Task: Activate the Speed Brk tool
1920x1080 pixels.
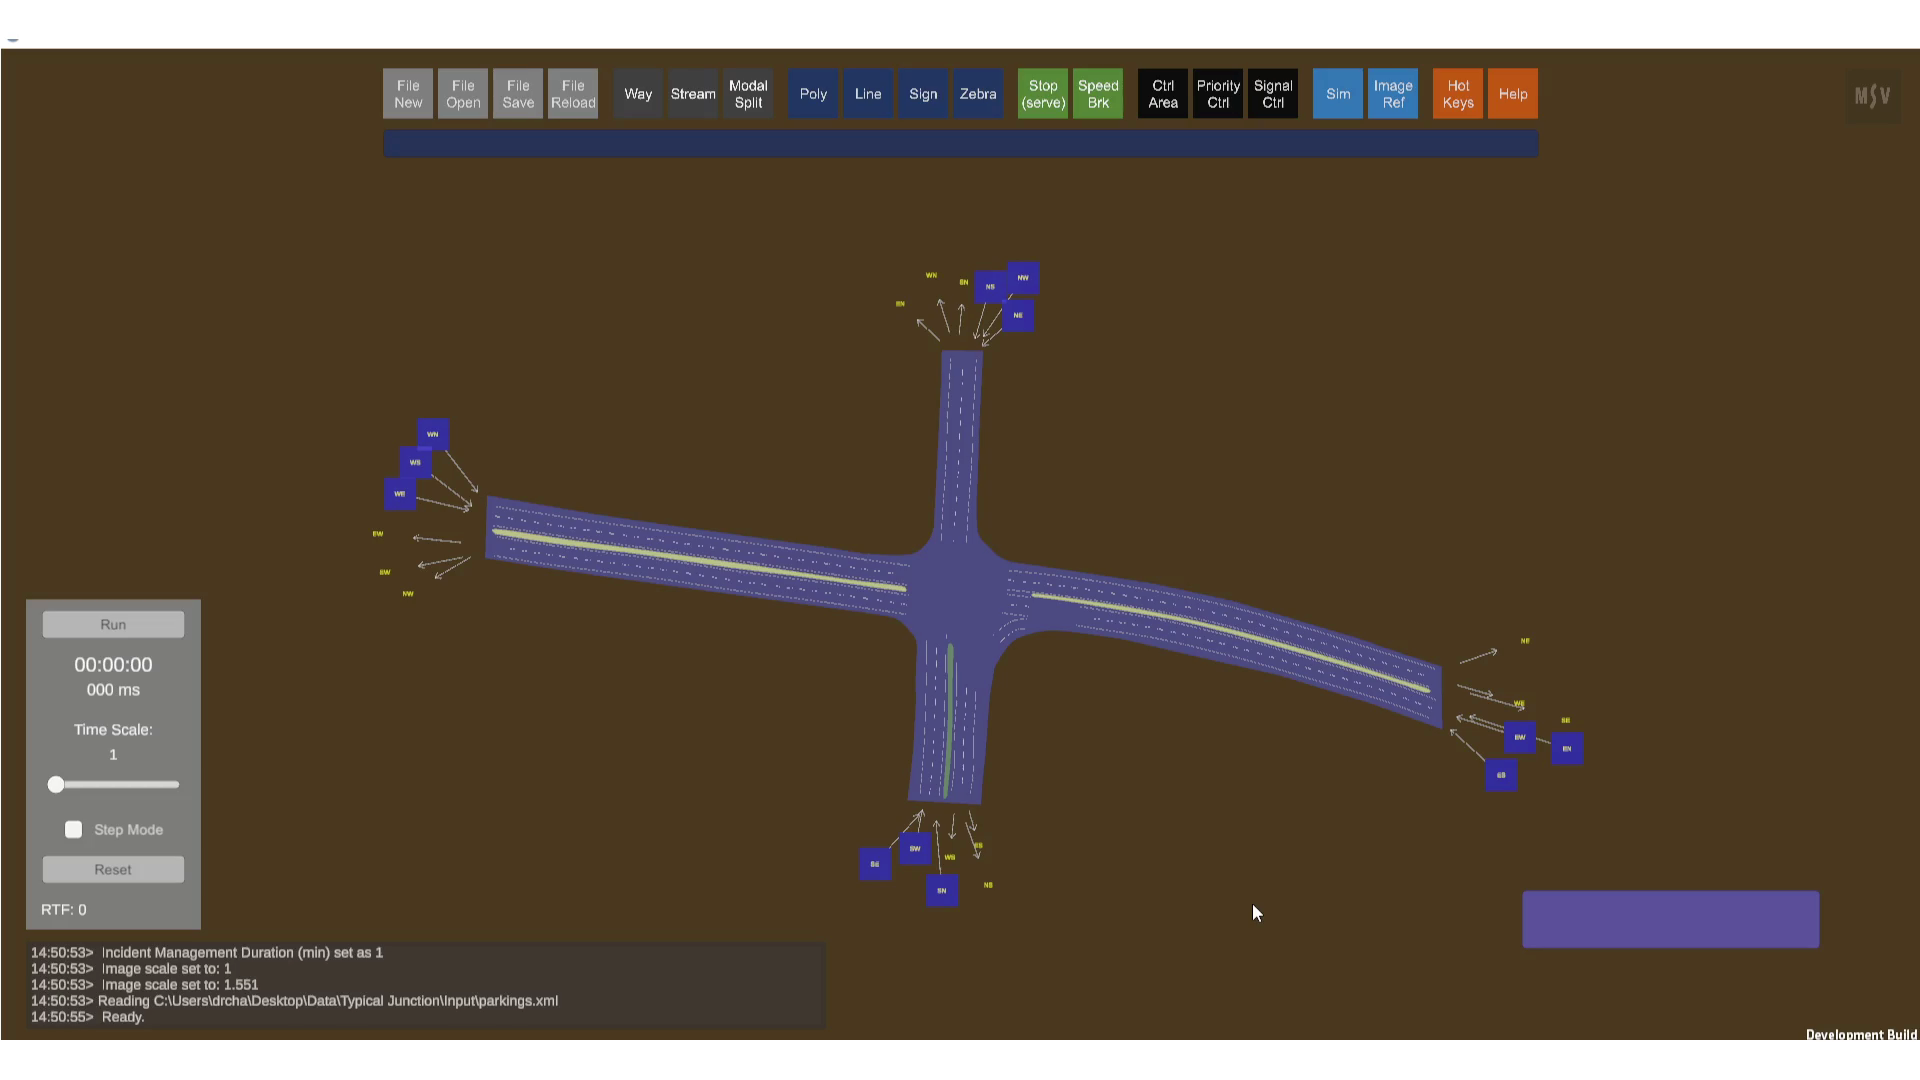Action: (1097, 94)
